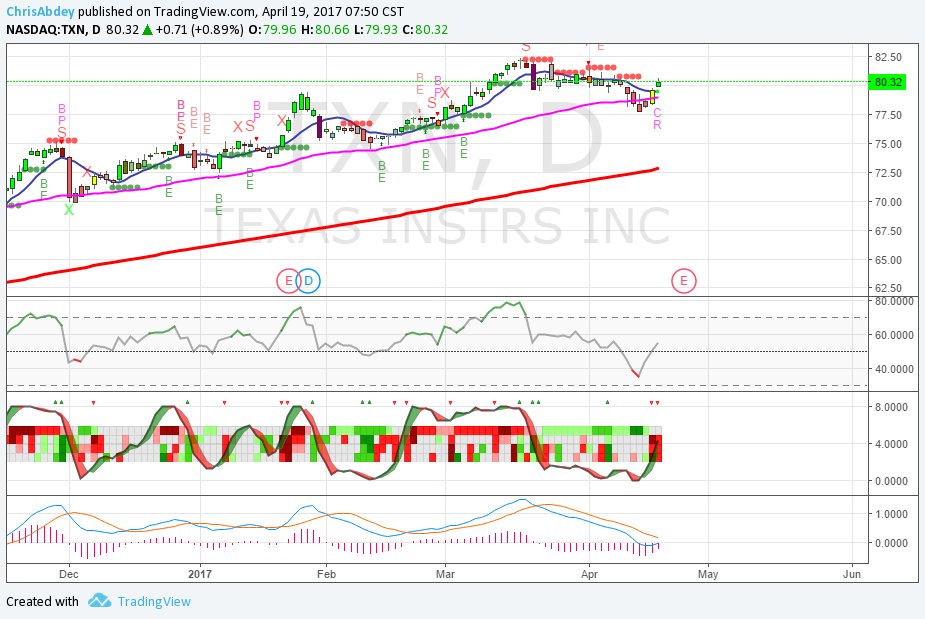Open the ChrisAbdey author link
The image size is (925, 619).
tap(40, 12)
